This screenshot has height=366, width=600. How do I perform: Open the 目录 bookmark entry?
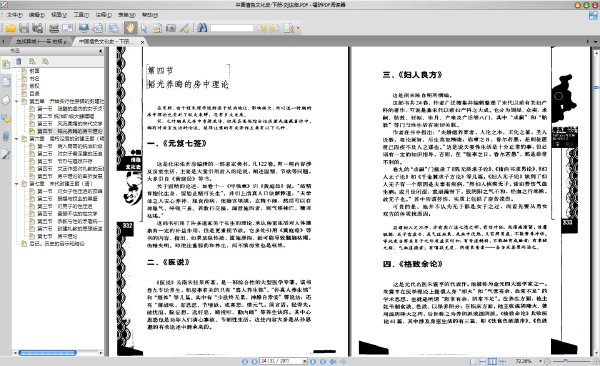pyautogui.click(x=34, y=94)
